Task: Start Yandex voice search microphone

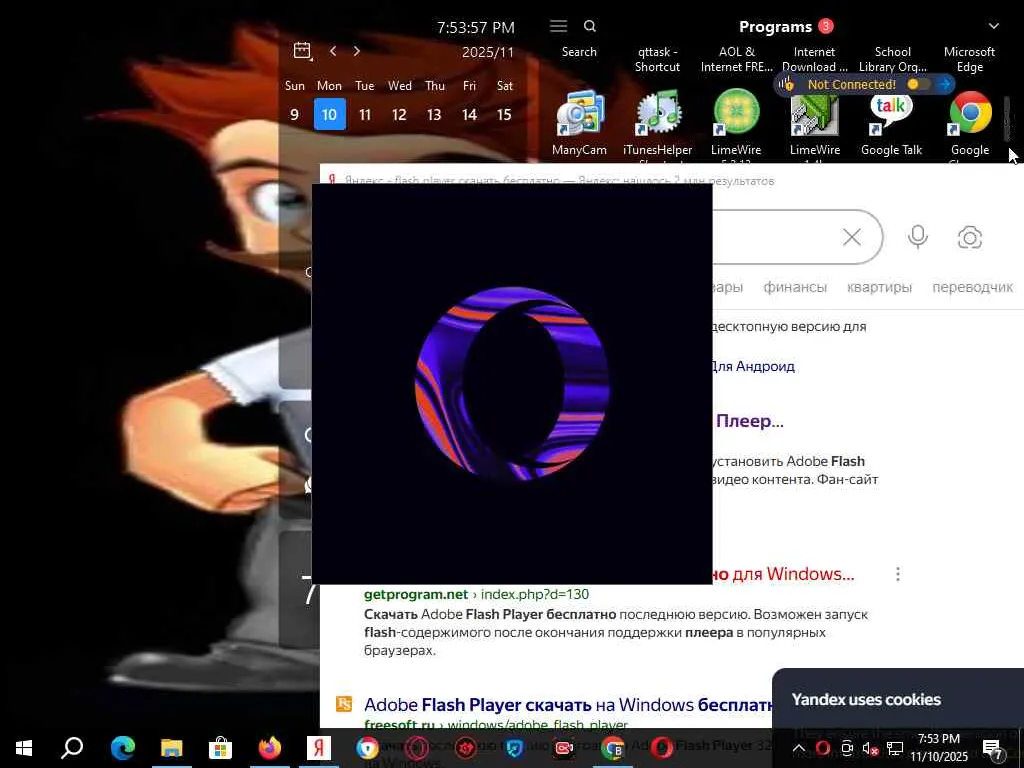Action: 918,237
